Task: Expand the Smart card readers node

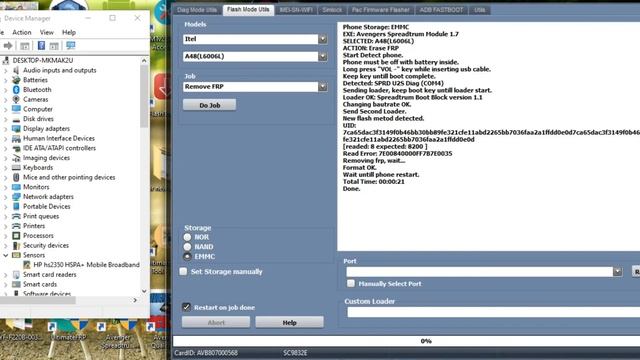Action: click(6, 275)
